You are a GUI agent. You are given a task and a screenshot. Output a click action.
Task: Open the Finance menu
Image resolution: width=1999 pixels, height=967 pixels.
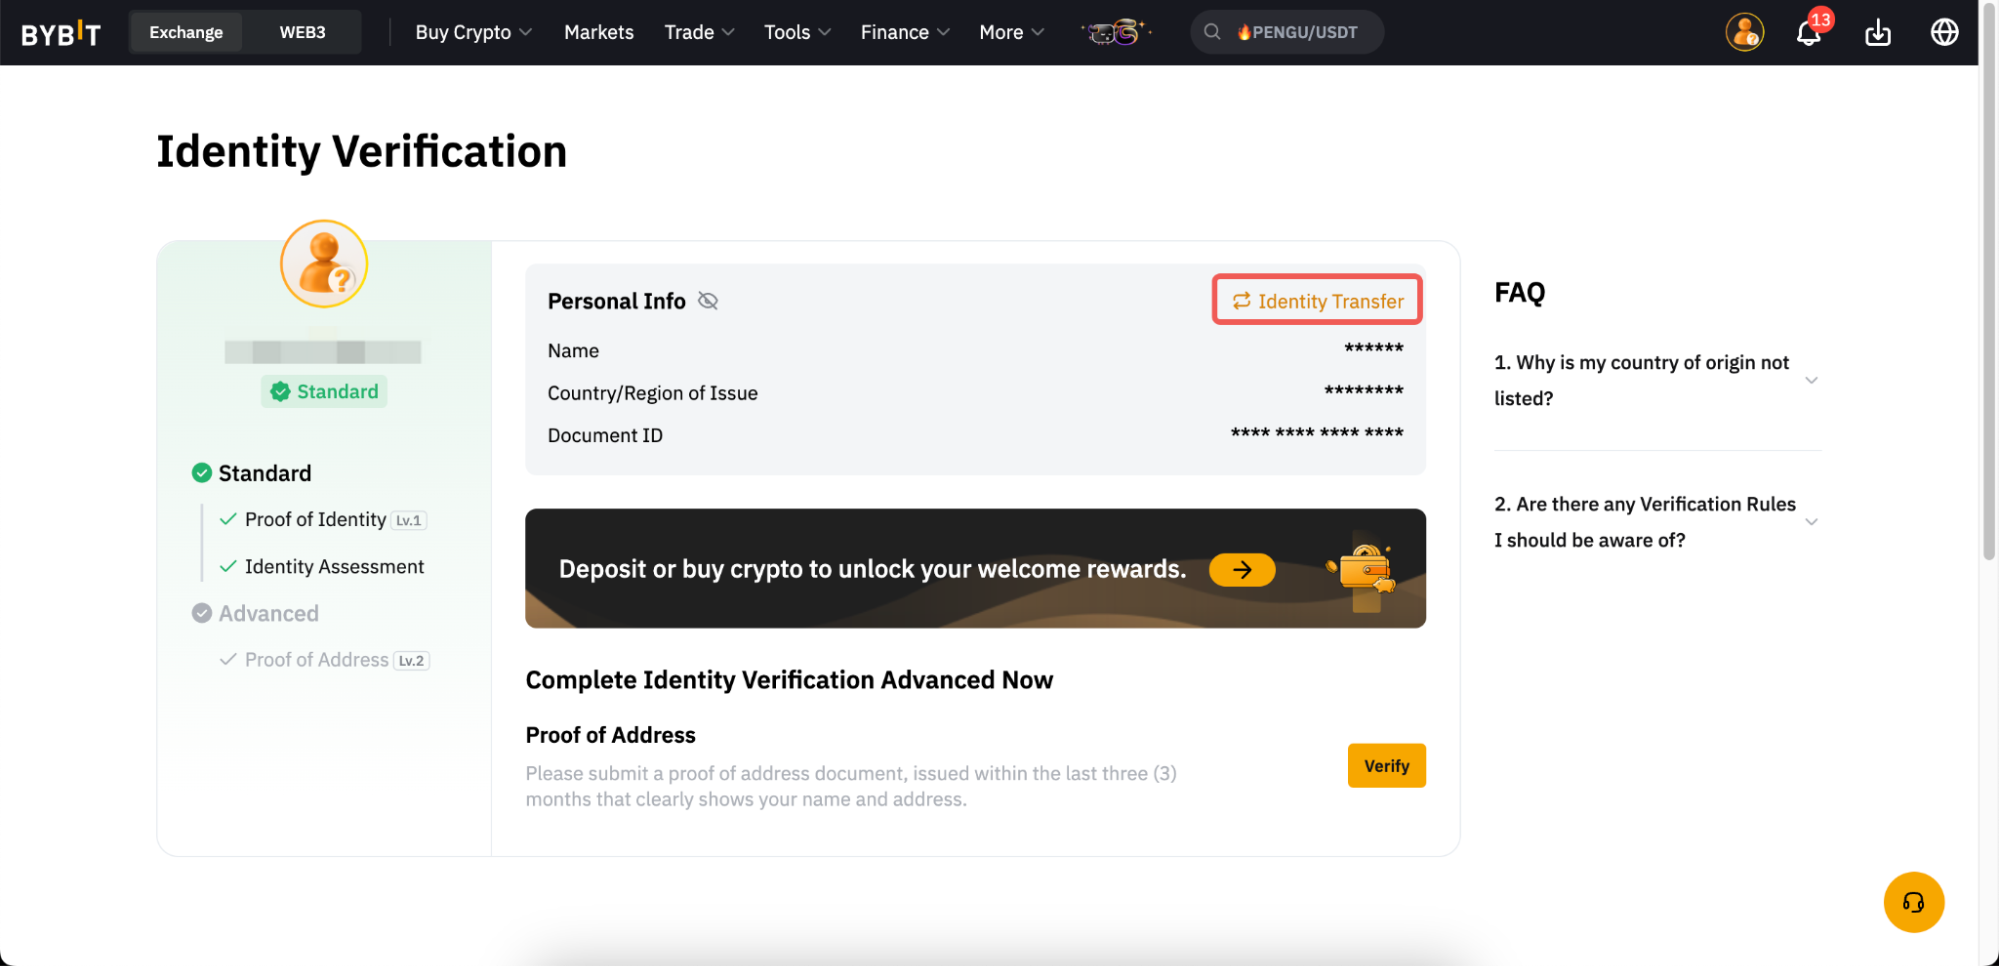(x=904, y=32)
